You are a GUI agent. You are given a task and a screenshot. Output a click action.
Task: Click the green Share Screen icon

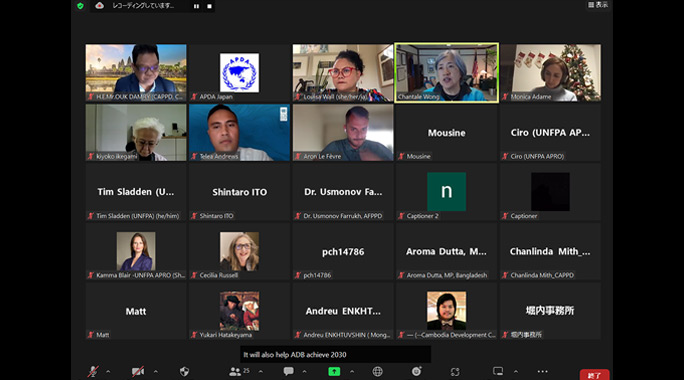(334, 371)
